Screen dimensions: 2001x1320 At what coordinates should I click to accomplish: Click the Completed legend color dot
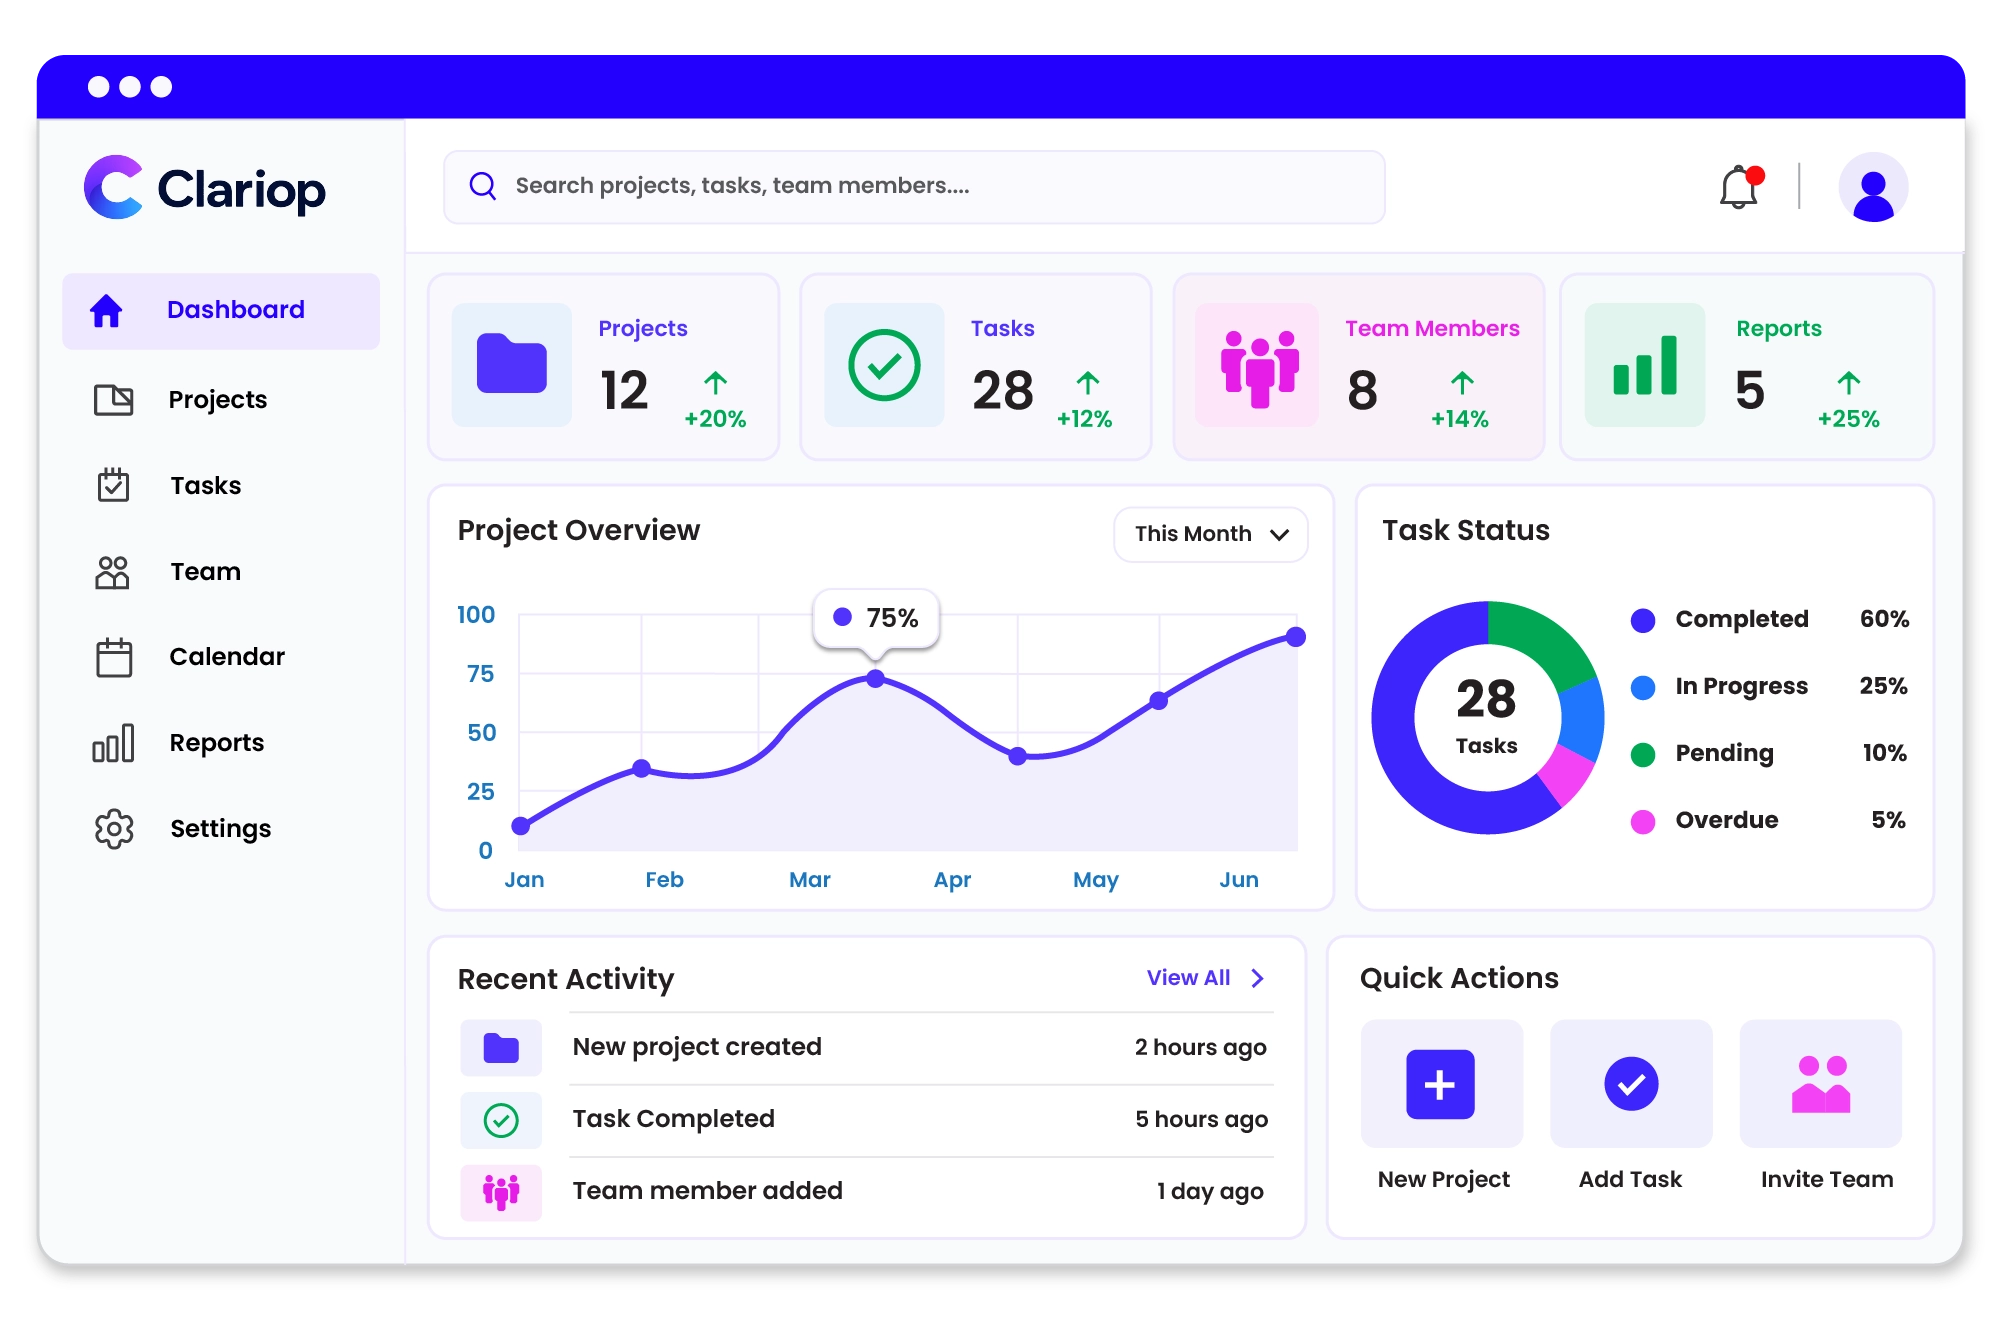click(x=1643, y=620)
